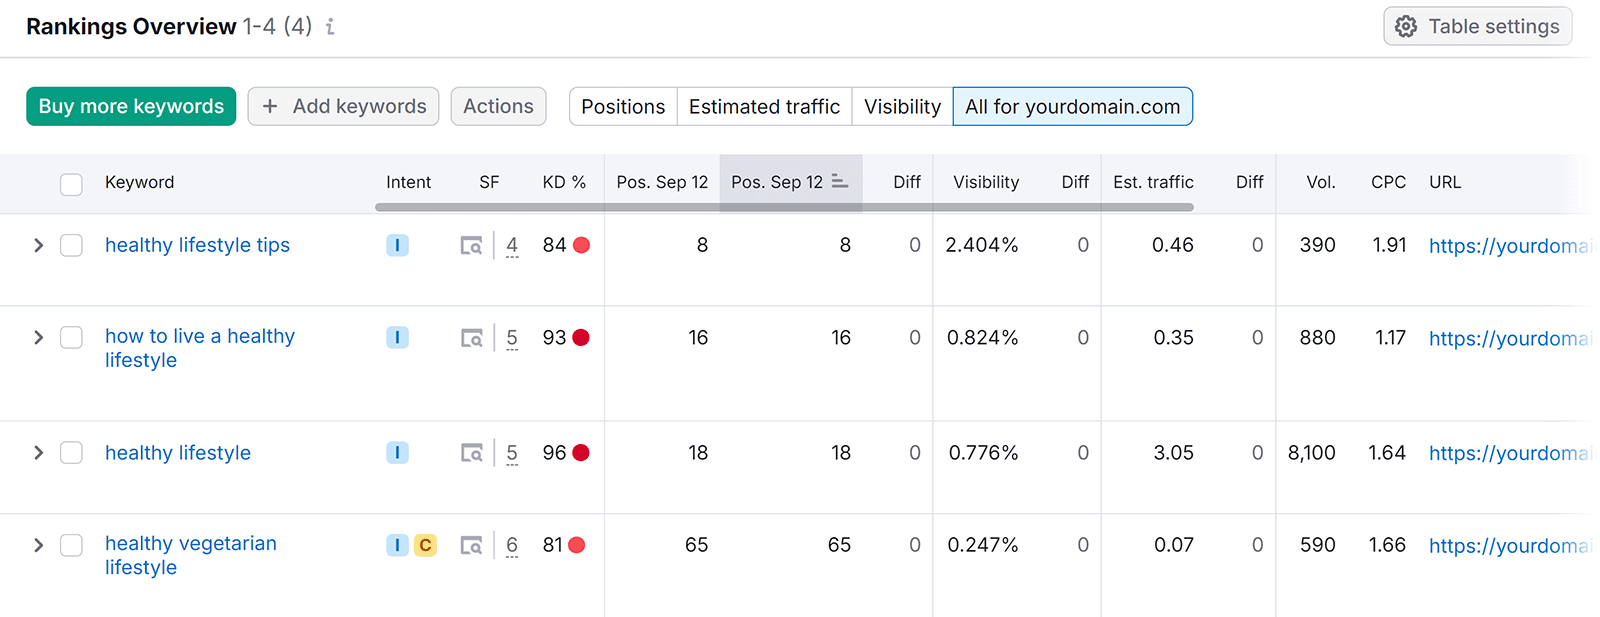Open the Actions dropdown
This screenshot has width=1600, height=617.
(x=498, y=107)
